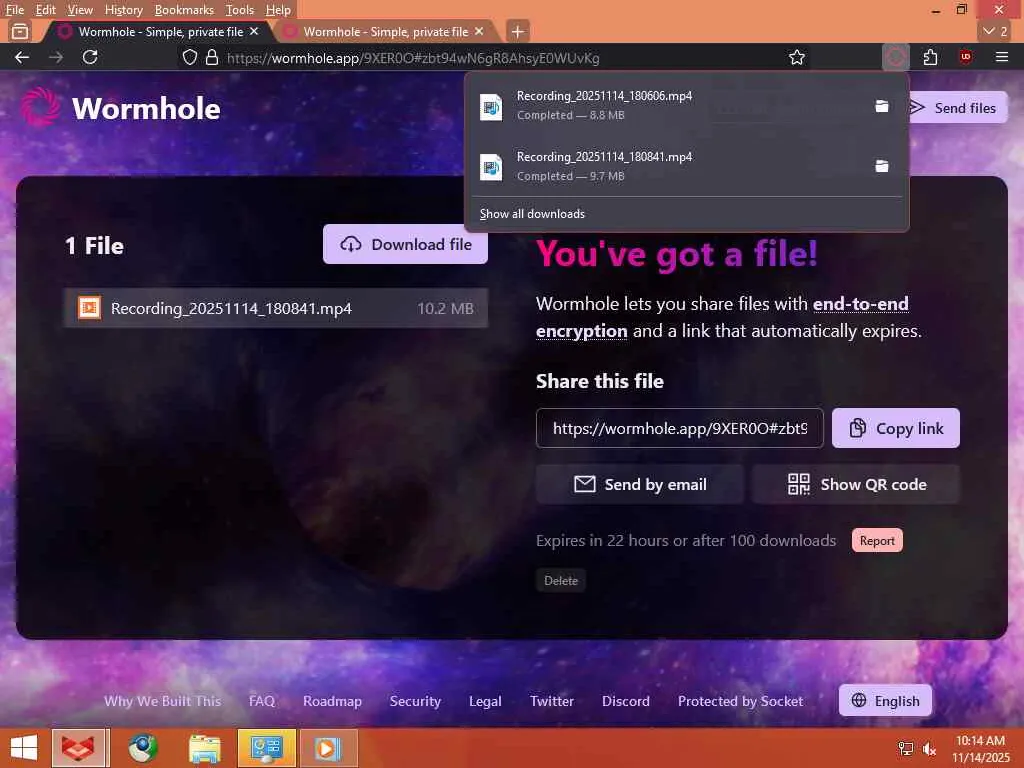Open downloaded file Recording_20251114_180841.mp4 from the panel
The height and width of the screenshot is (768, 1024).
(x=669, y=166)
